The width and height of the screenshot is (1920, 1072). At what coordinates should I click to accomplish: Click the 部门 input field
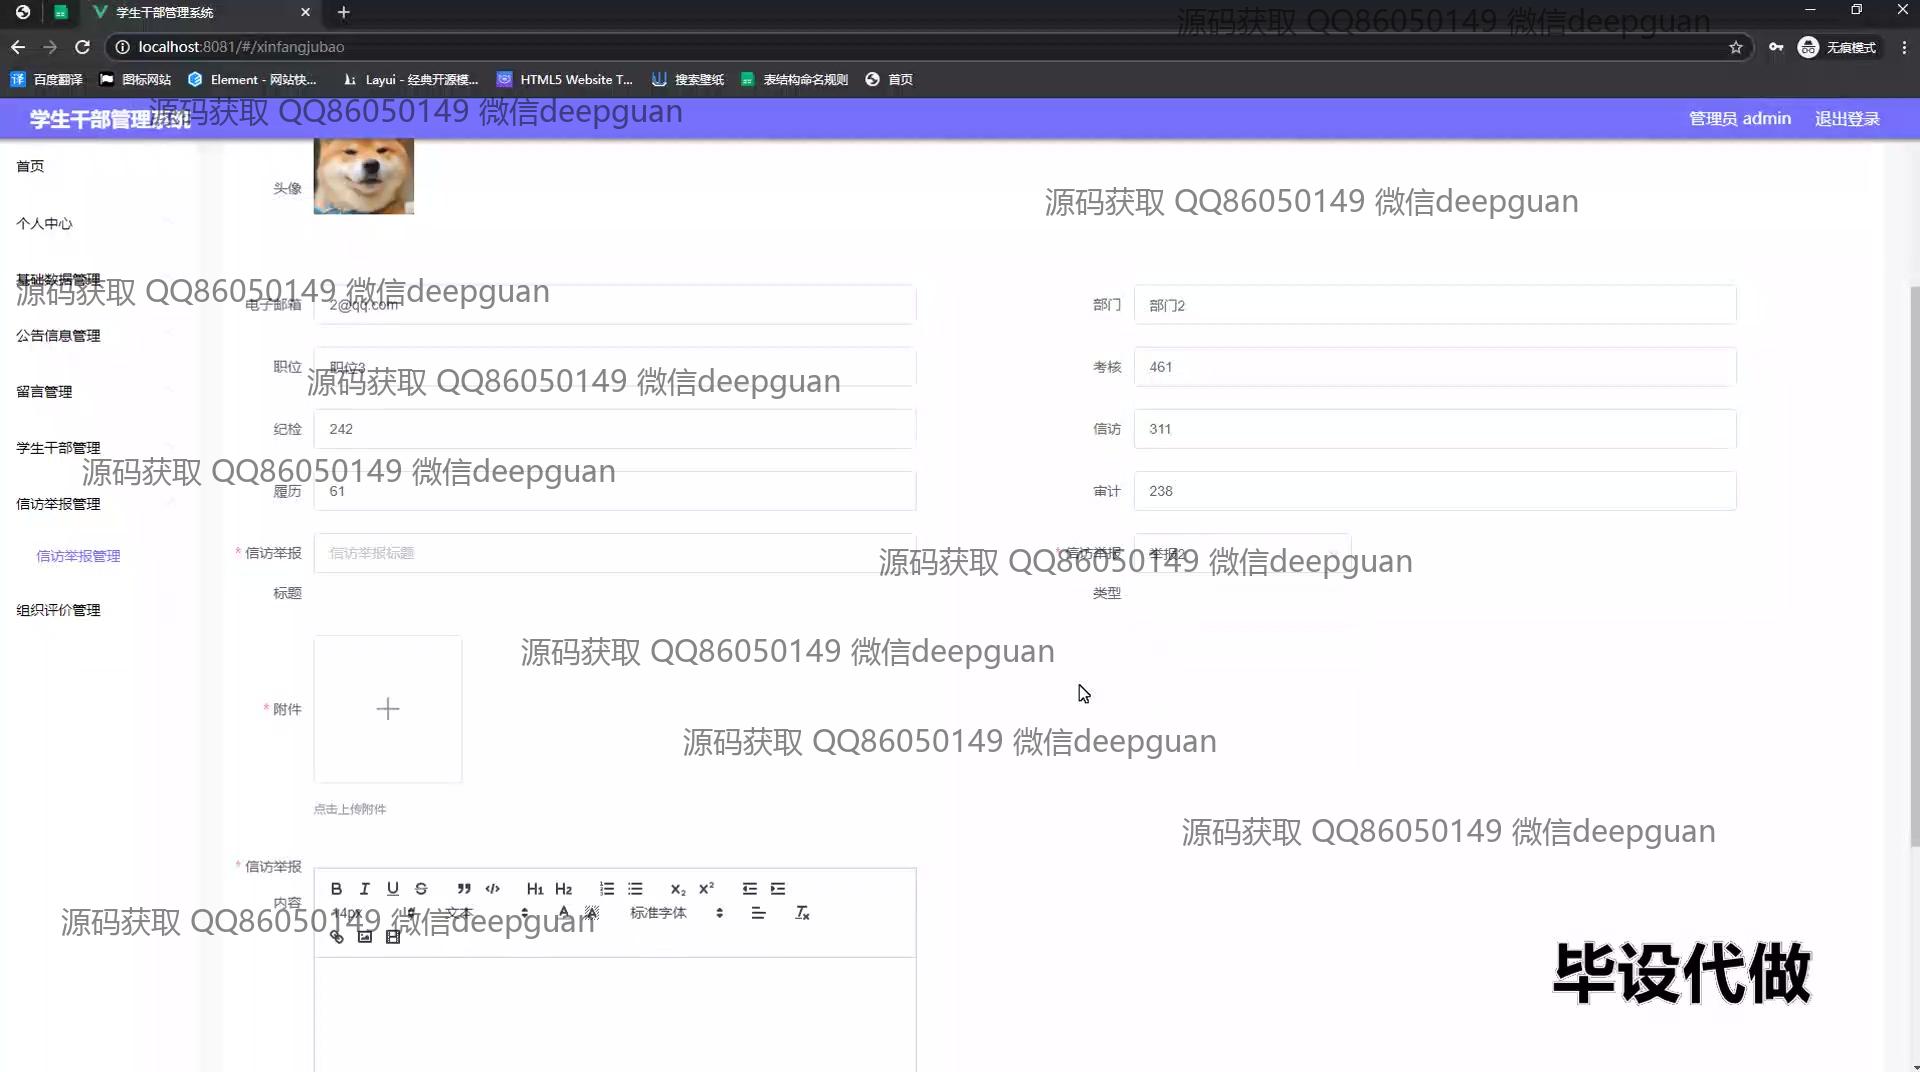[1435, 305]
